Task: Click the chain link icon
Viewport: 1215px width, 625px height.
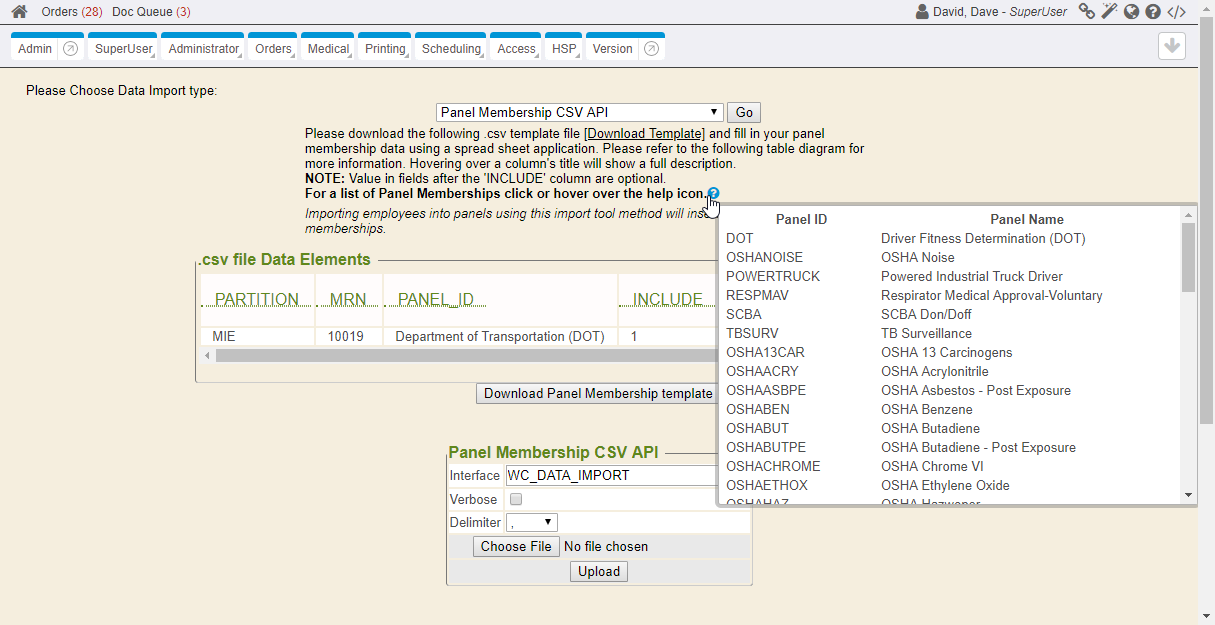Action: tap(1086, 12)
